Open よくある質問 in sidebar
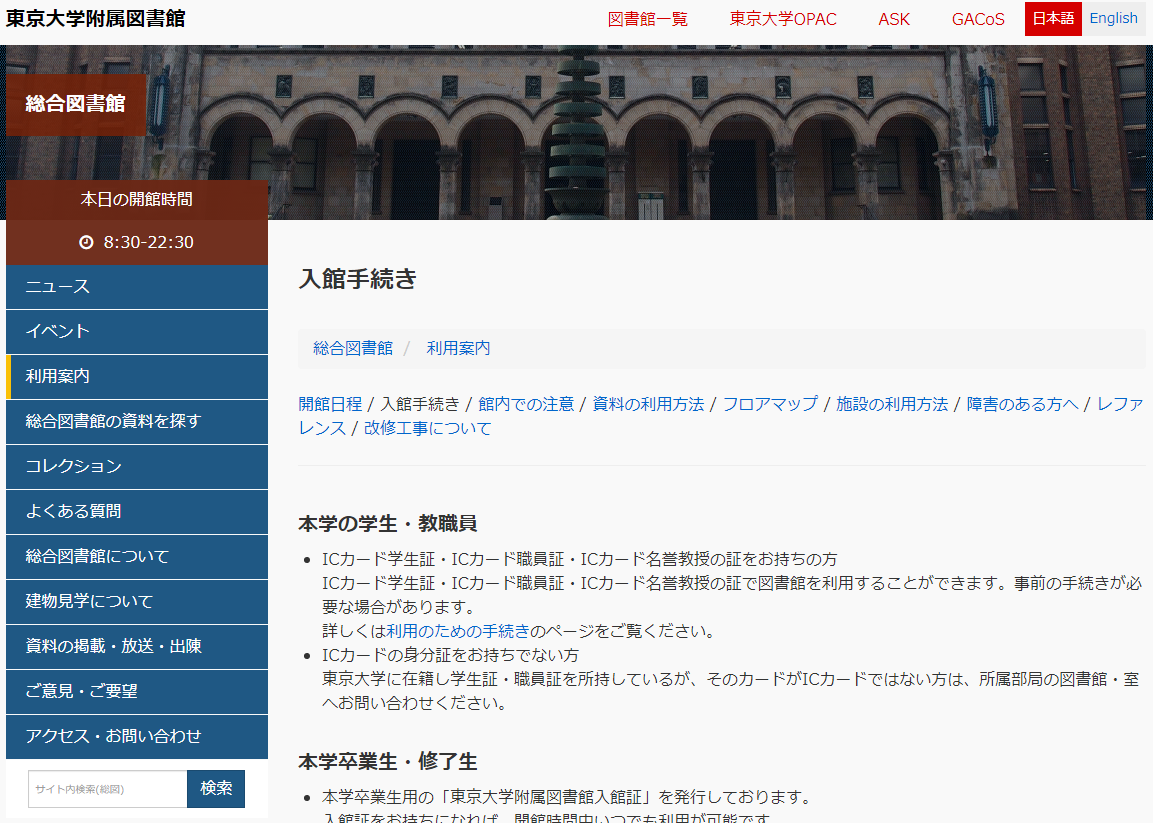Image resolution: width=1153 pixels, height=823 pixels. tap(73, 512)
